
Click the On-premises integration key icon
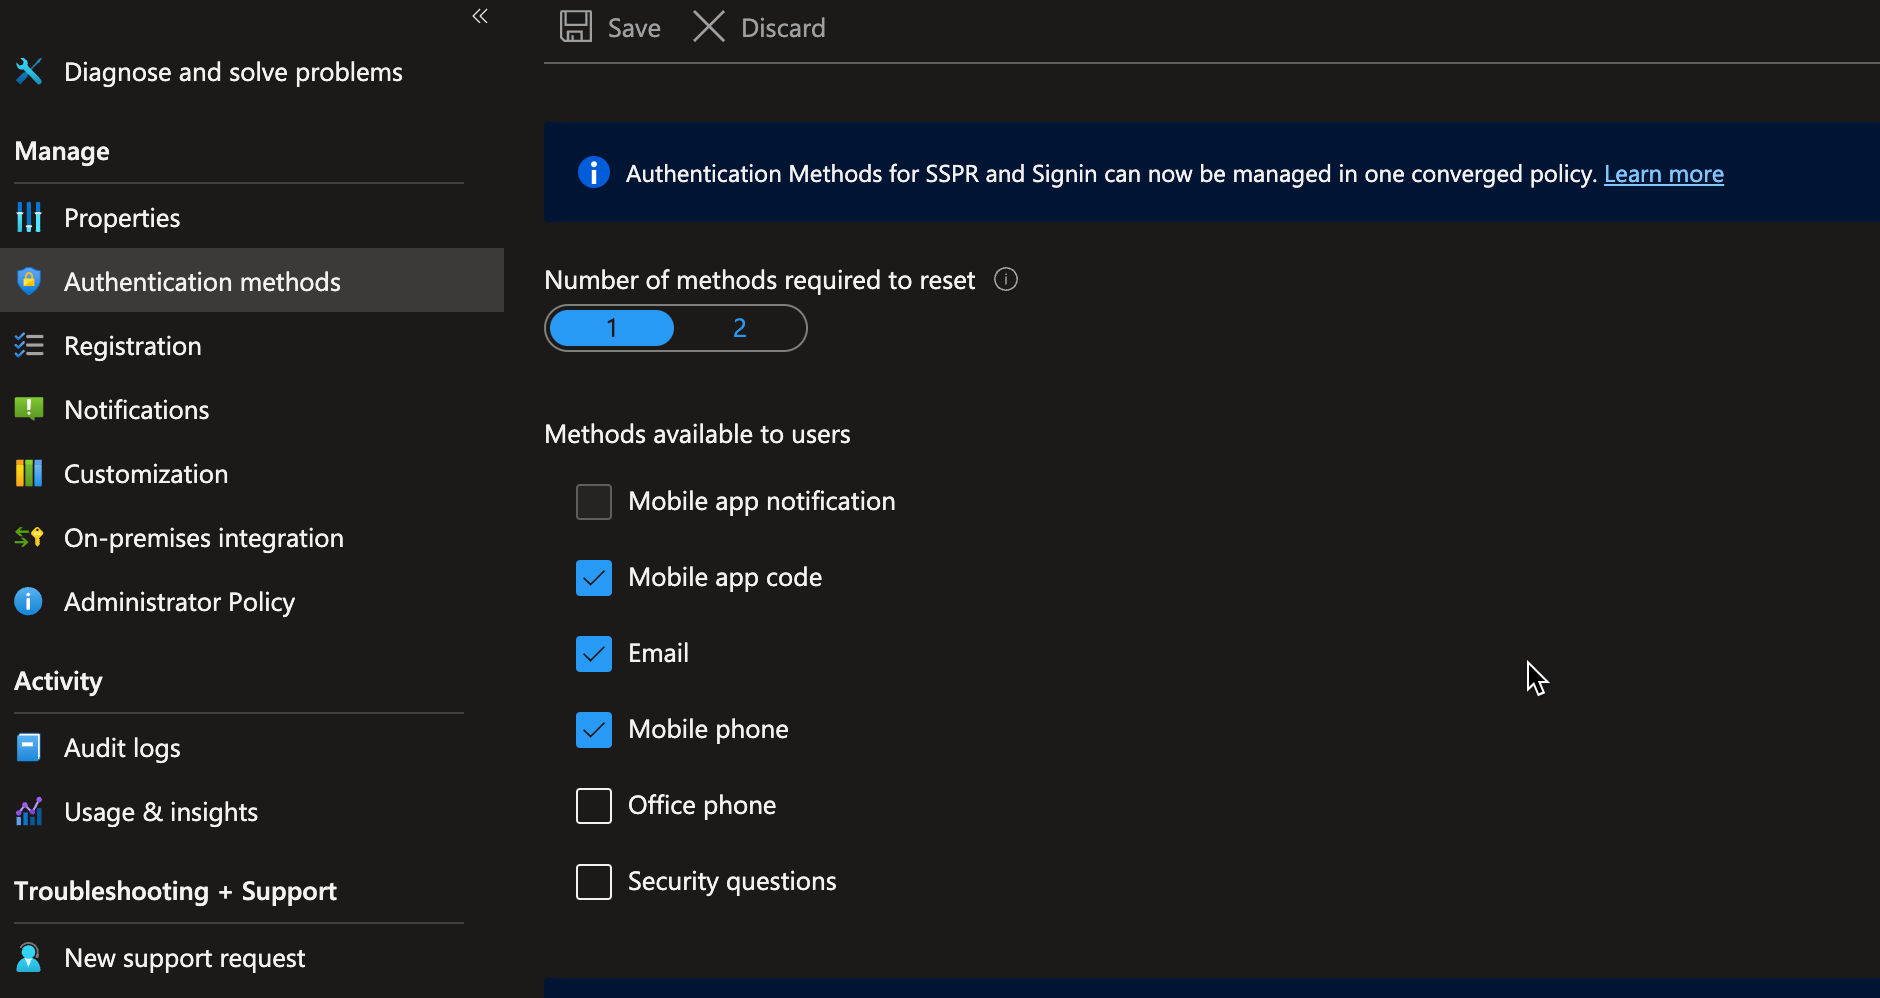tap(29, 538)
